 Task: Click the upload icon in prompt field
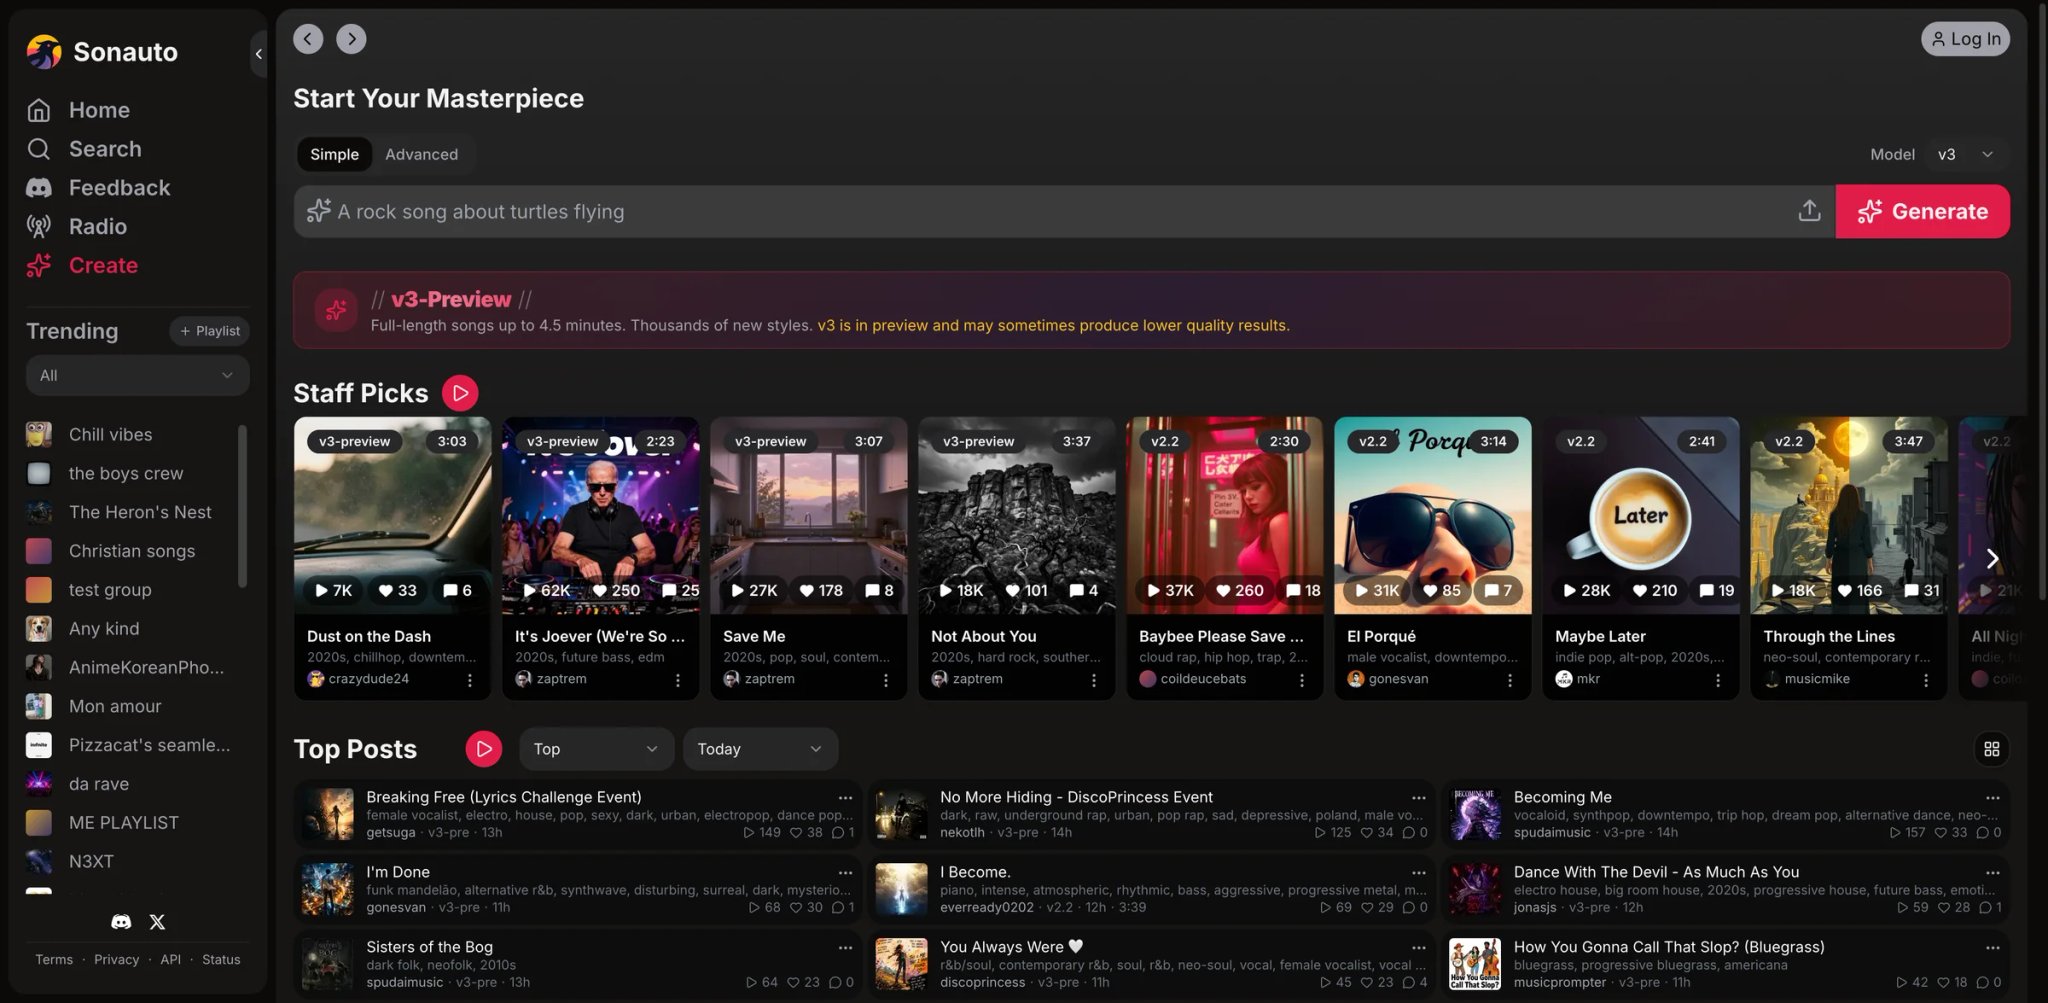pyautogui.click(x=1809, y=211)
